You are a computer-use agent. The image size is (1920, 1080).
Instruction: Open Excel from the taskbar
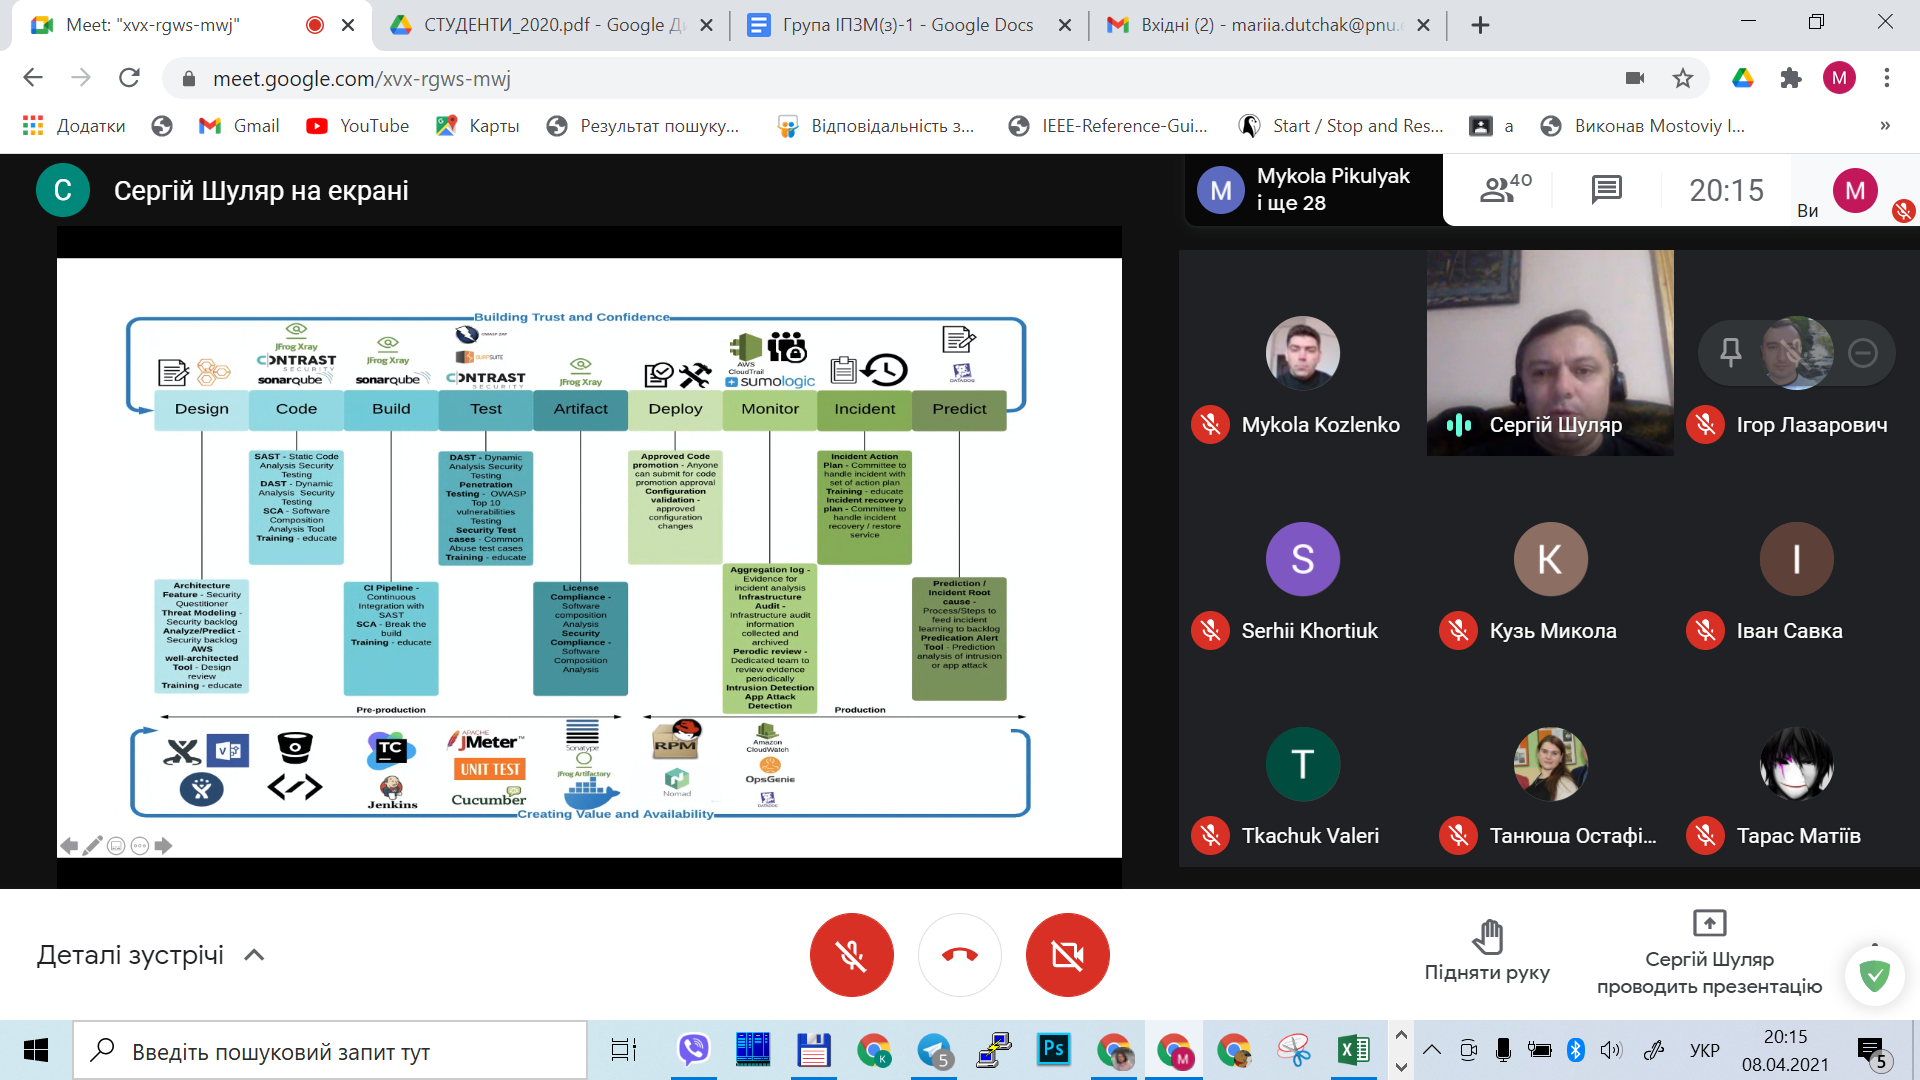pyautogui.click(x=1353, y=1050)
